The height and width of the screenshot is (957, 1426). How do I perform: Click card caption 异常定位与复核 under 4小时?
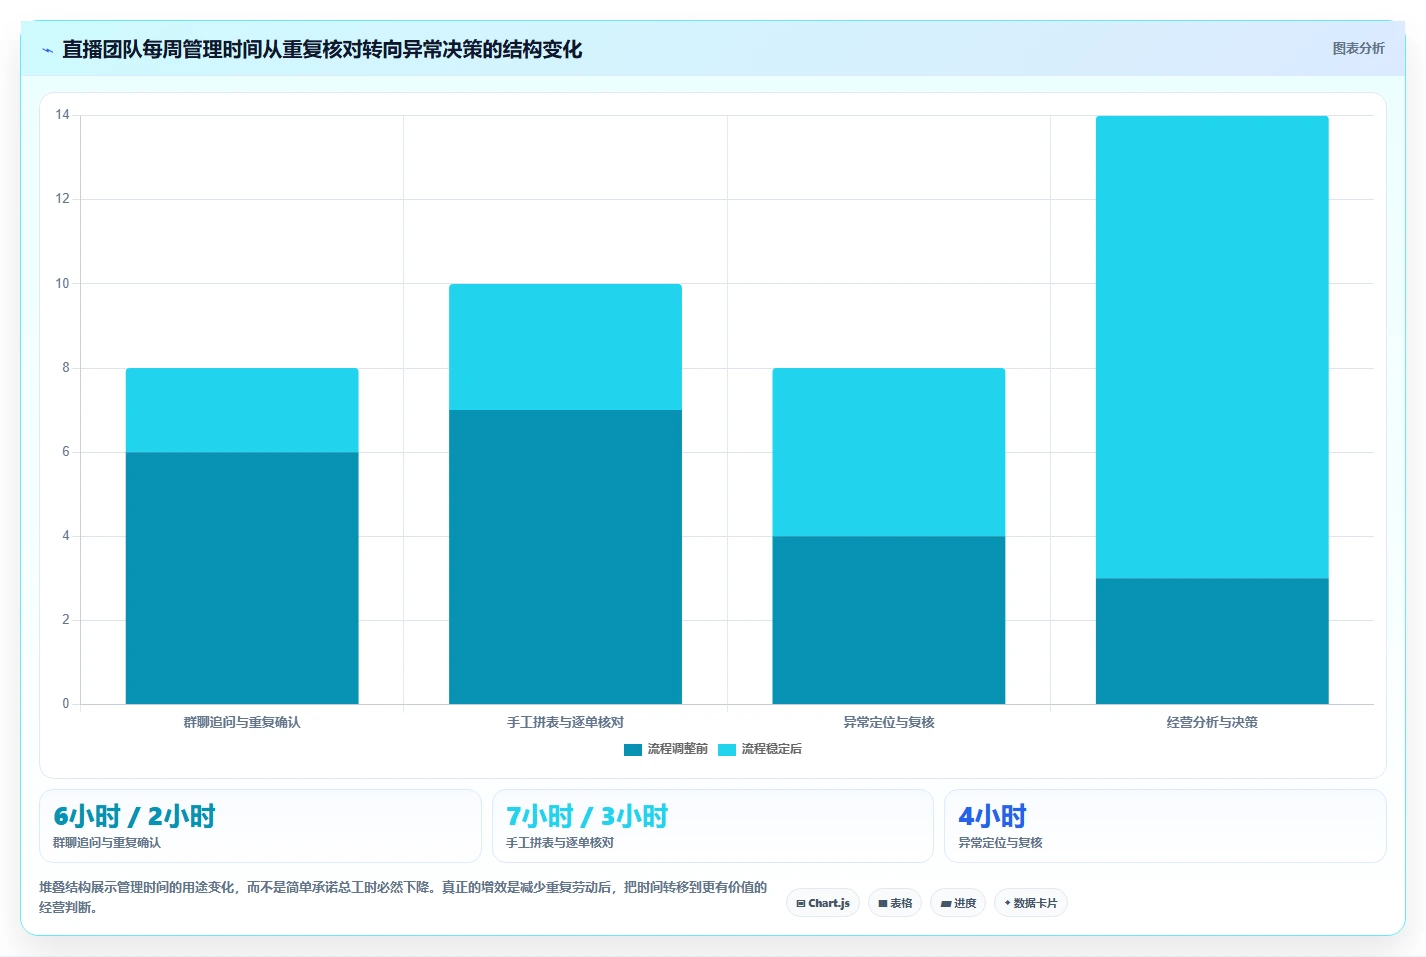[x=1000, y=843]
